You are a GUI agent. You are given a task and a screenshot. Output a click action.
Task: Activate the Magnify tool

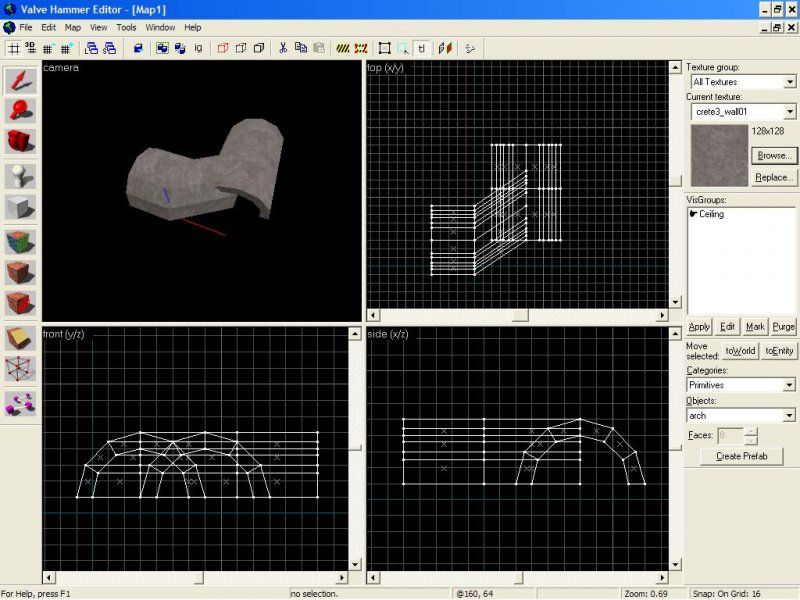point(21,111)
